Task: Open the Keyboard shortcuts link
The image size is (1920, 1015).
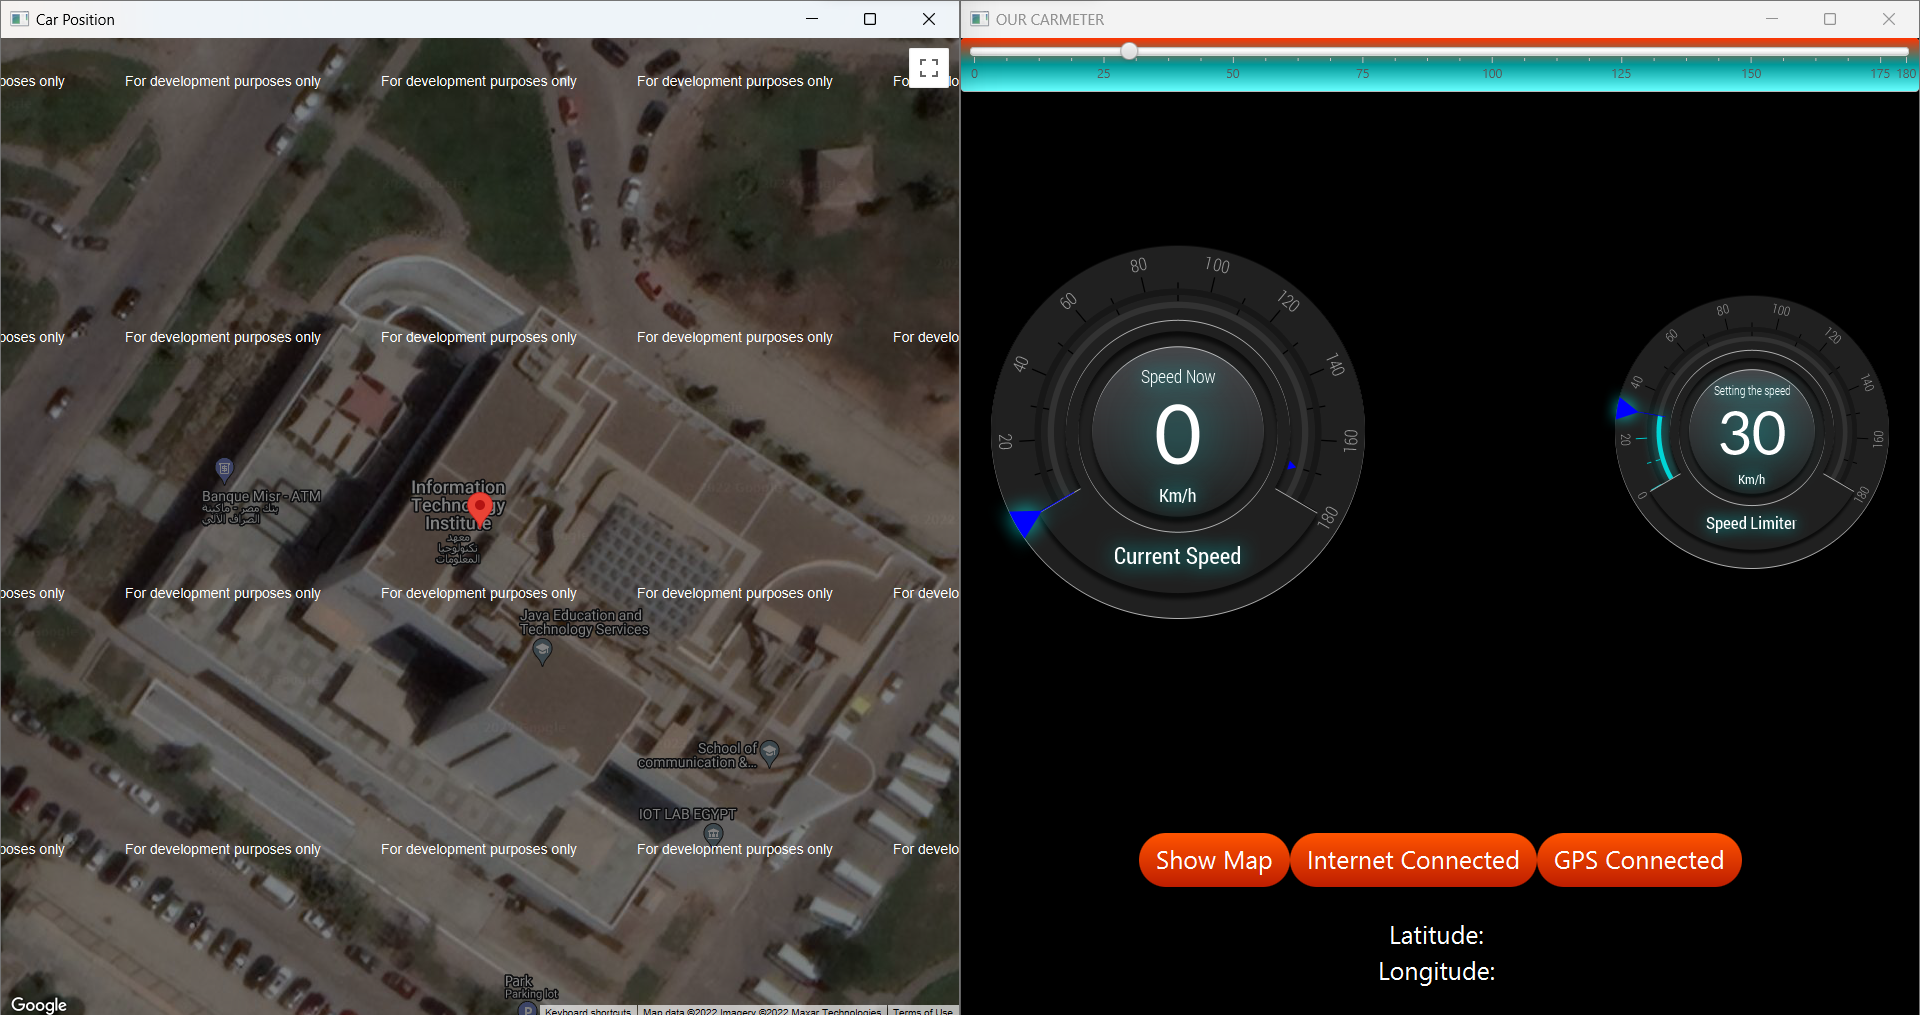Action: coord(588,1011)
